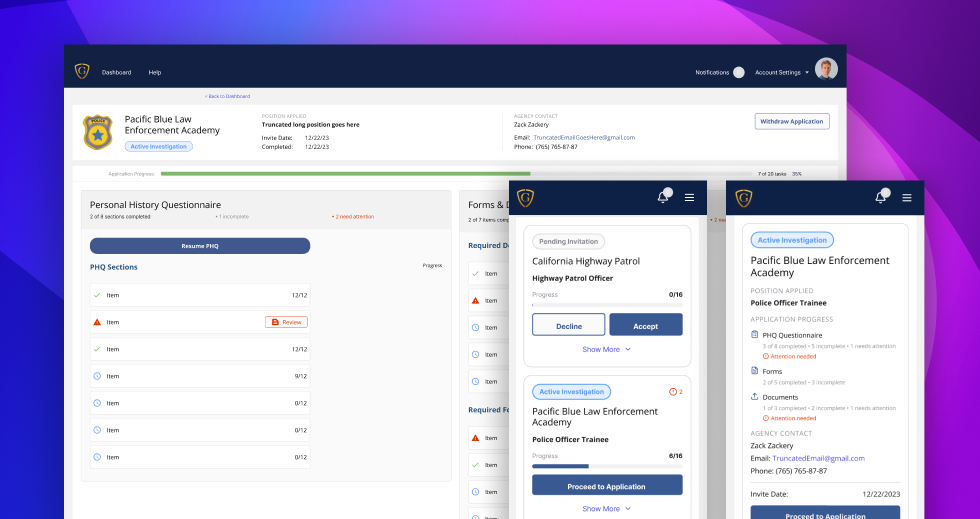
Task: Click logo on the mobile application detail screen
Action: 744,198
